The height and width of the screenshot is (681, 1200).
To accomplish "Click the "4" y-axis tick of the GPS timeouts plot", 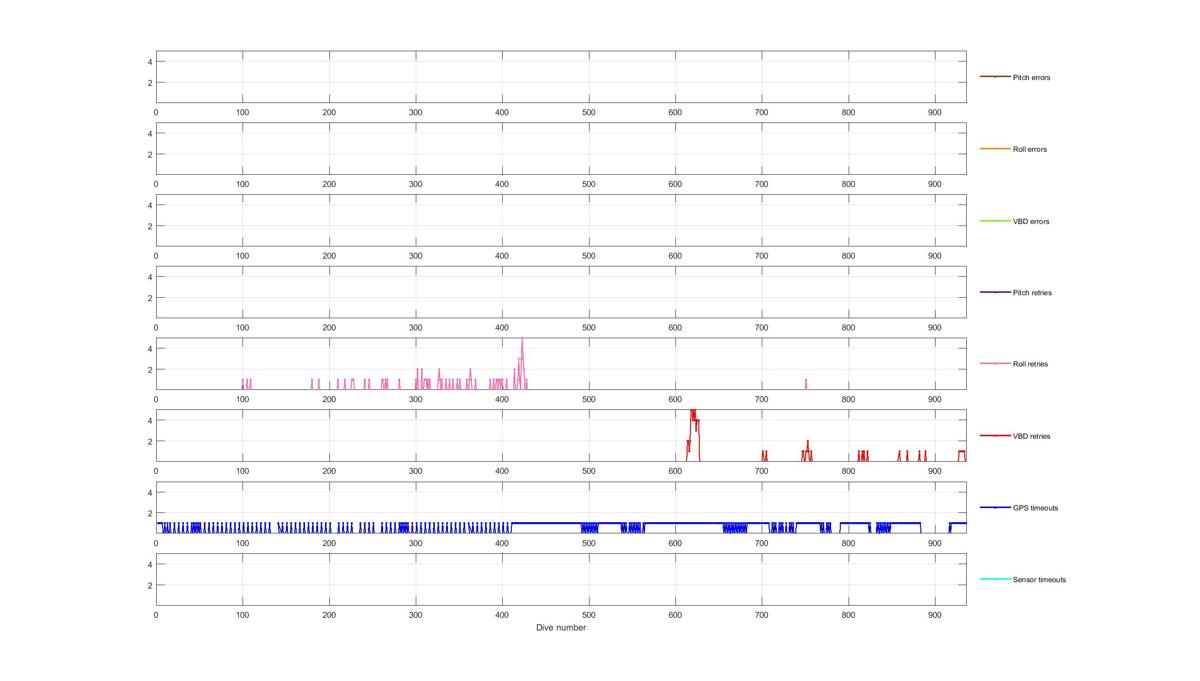I will click(x=150, y=492).
